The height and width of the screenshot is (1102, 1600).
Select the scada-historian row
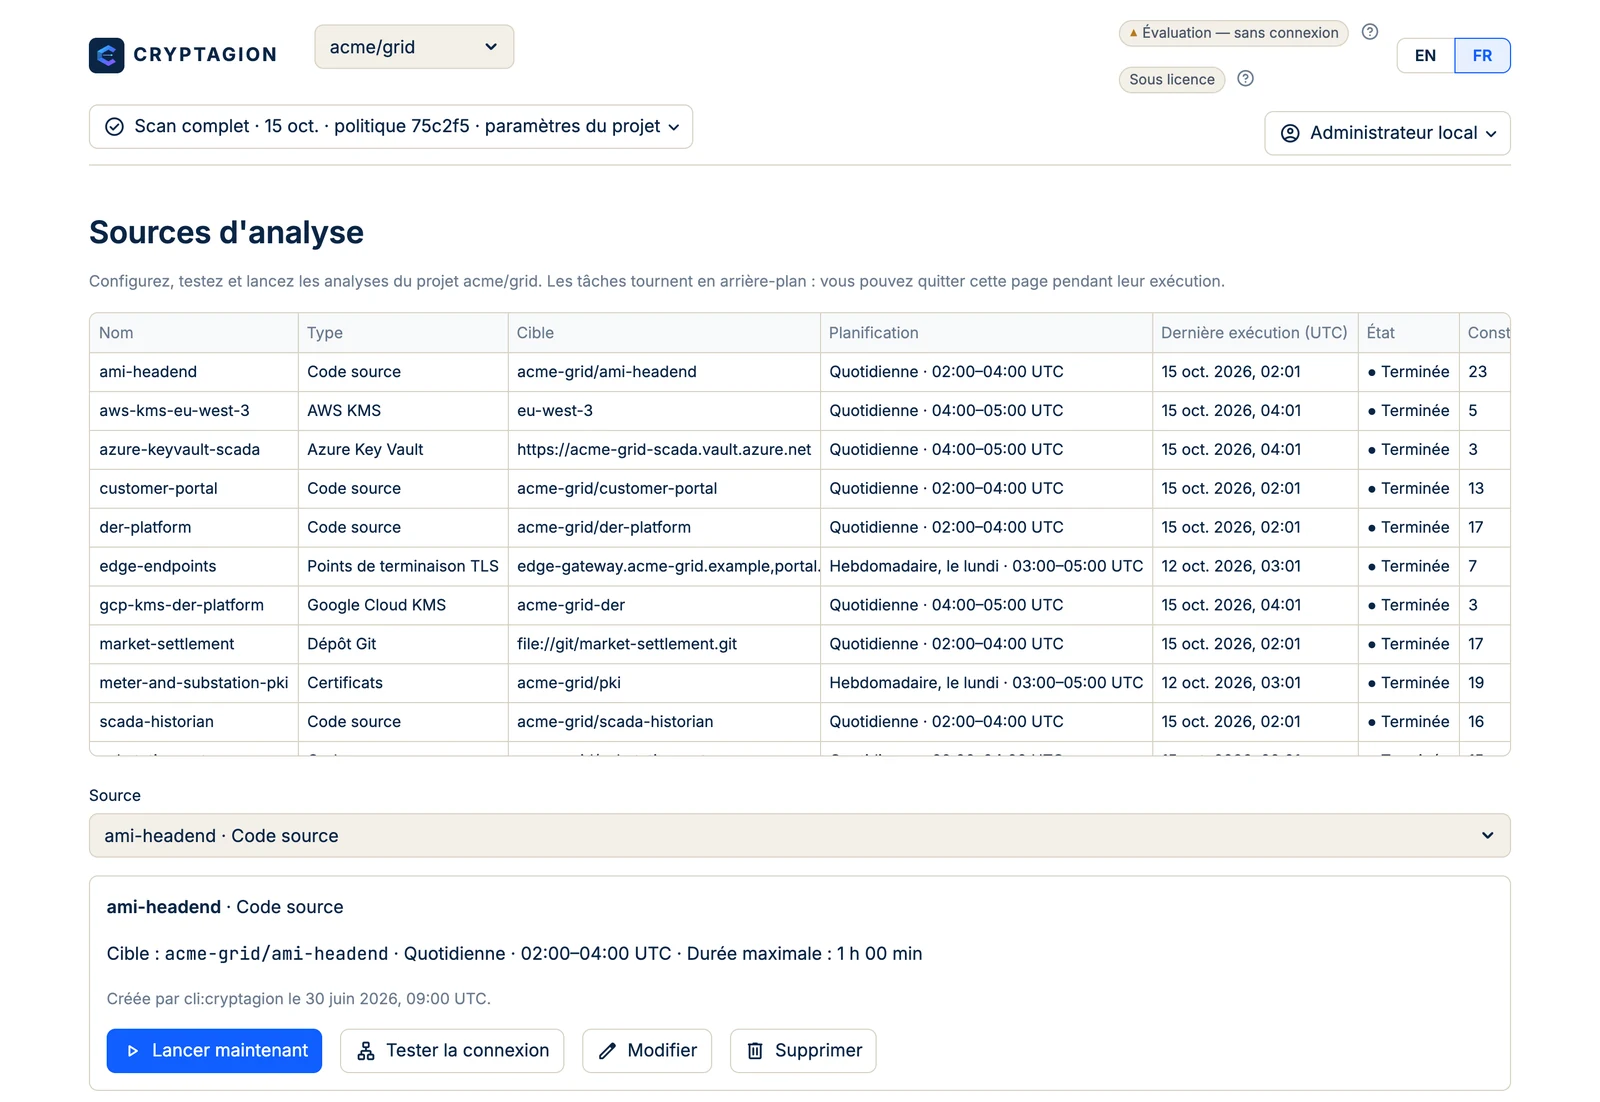coord(799,722)
